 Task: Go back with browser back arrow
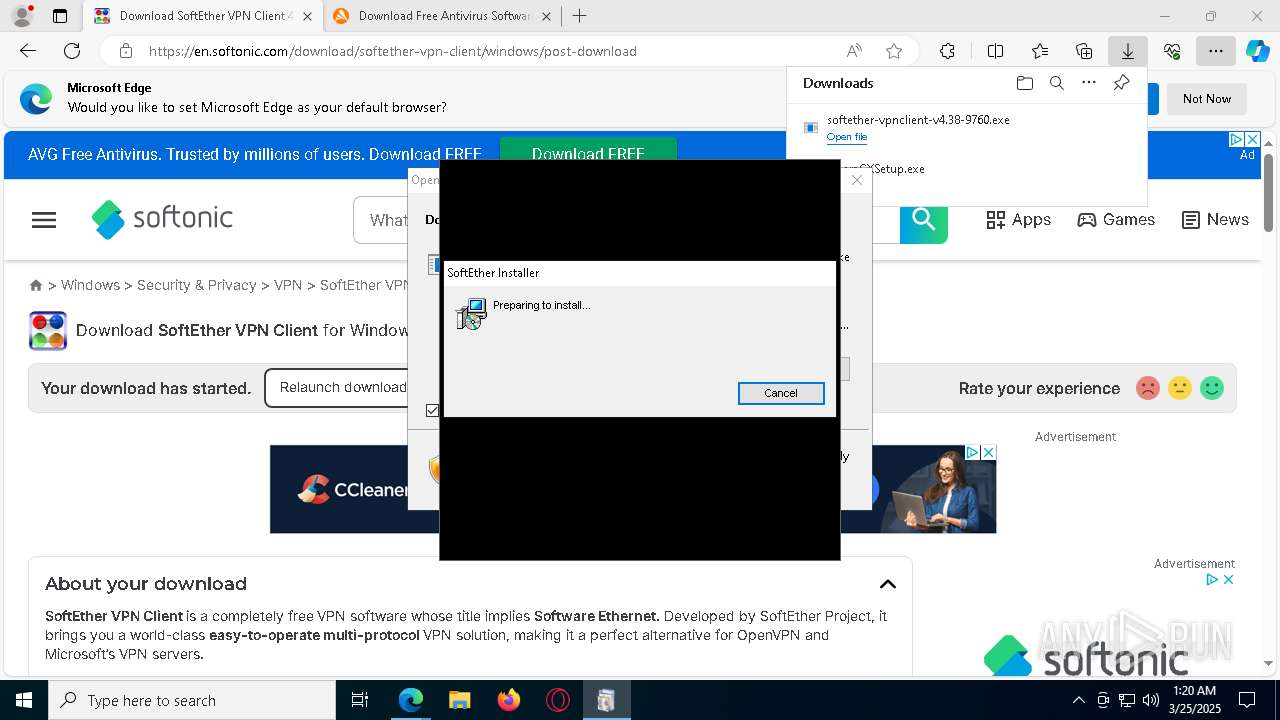click(28, 51)
